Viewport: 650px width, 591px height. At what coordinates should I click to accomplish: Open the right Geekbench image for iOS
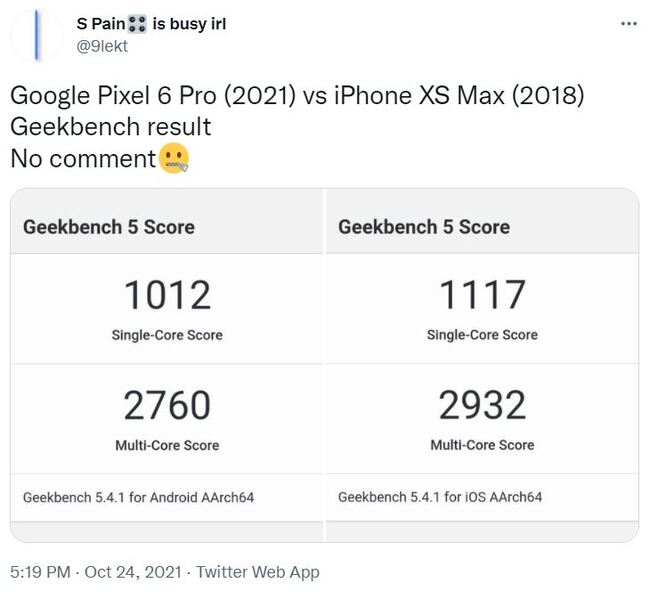pyautogui.click(x=482, y=365)
